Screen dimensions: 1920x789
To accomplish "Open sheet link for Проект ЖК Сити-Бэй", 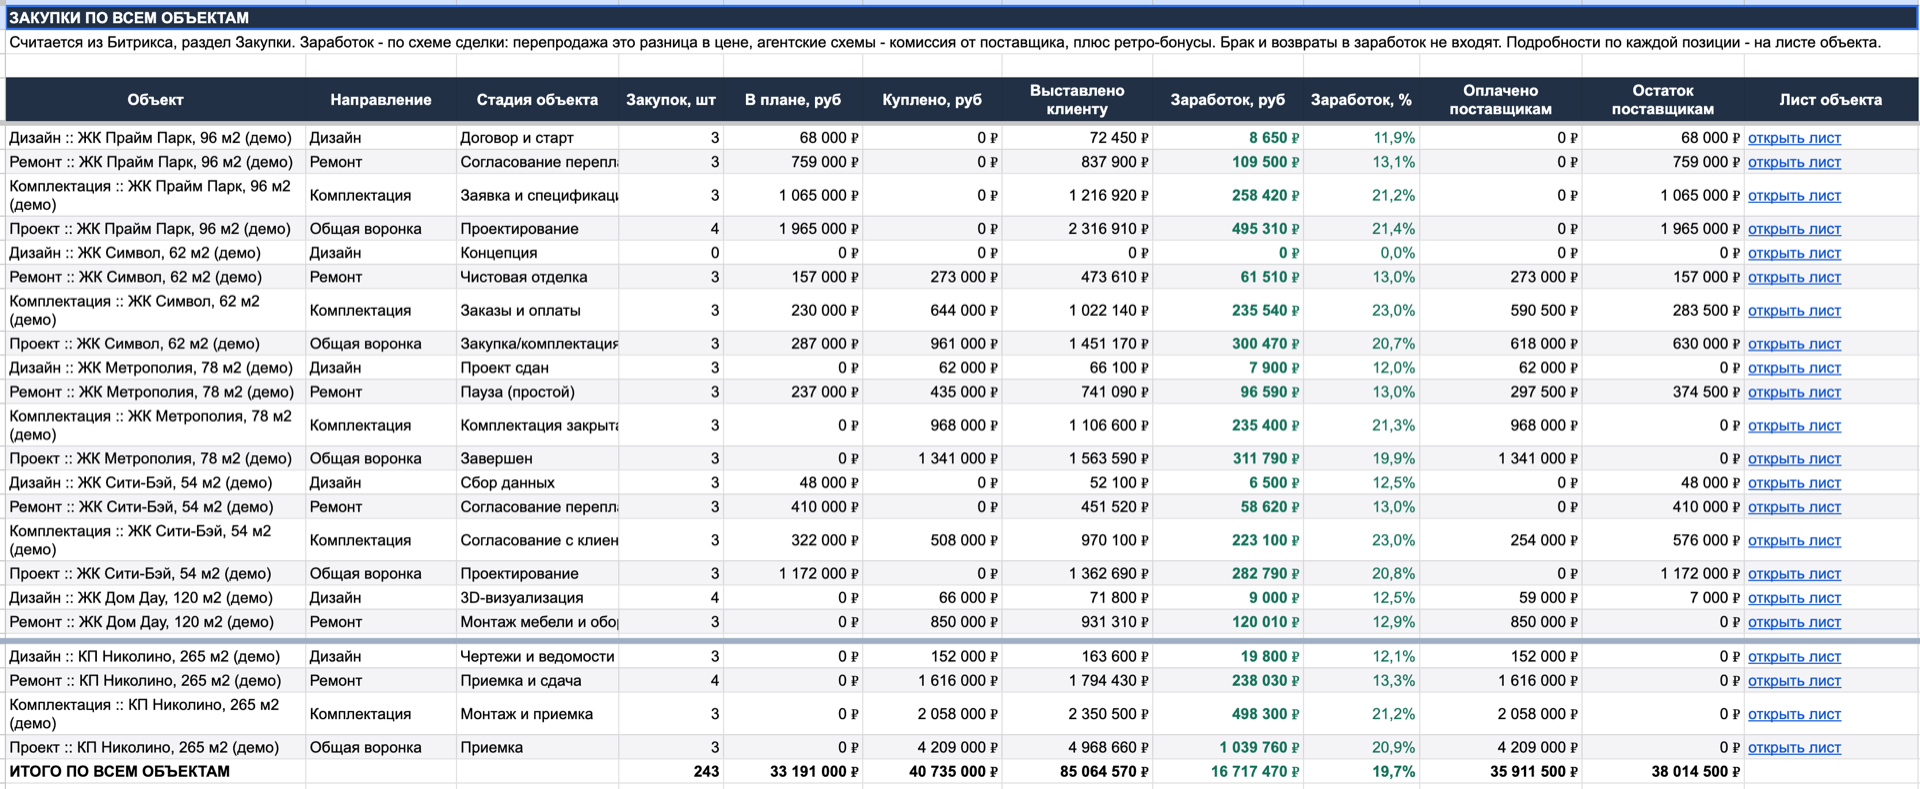I will coord(1794,574).
